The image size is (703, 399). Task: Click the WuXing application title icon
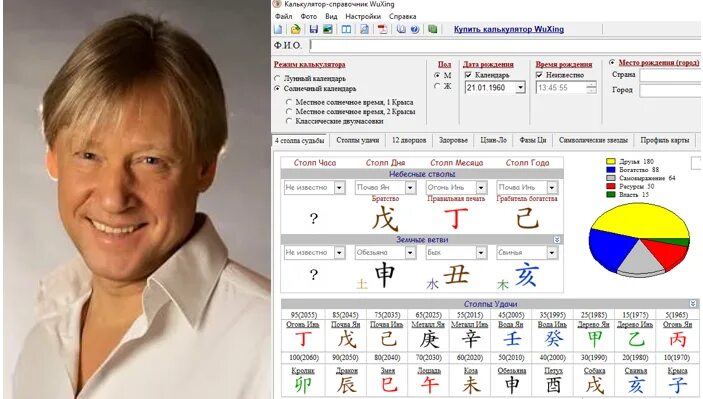tap(277, 4)
